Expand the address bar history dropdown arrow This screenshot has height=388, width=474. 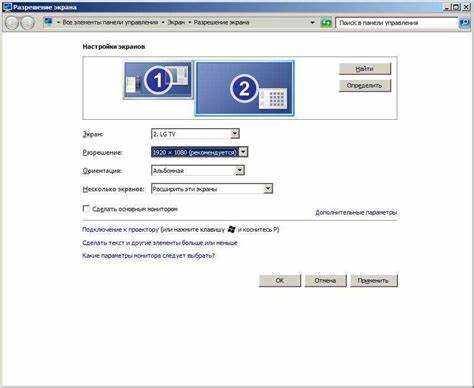pyautogui.click(x=312, y=23)
